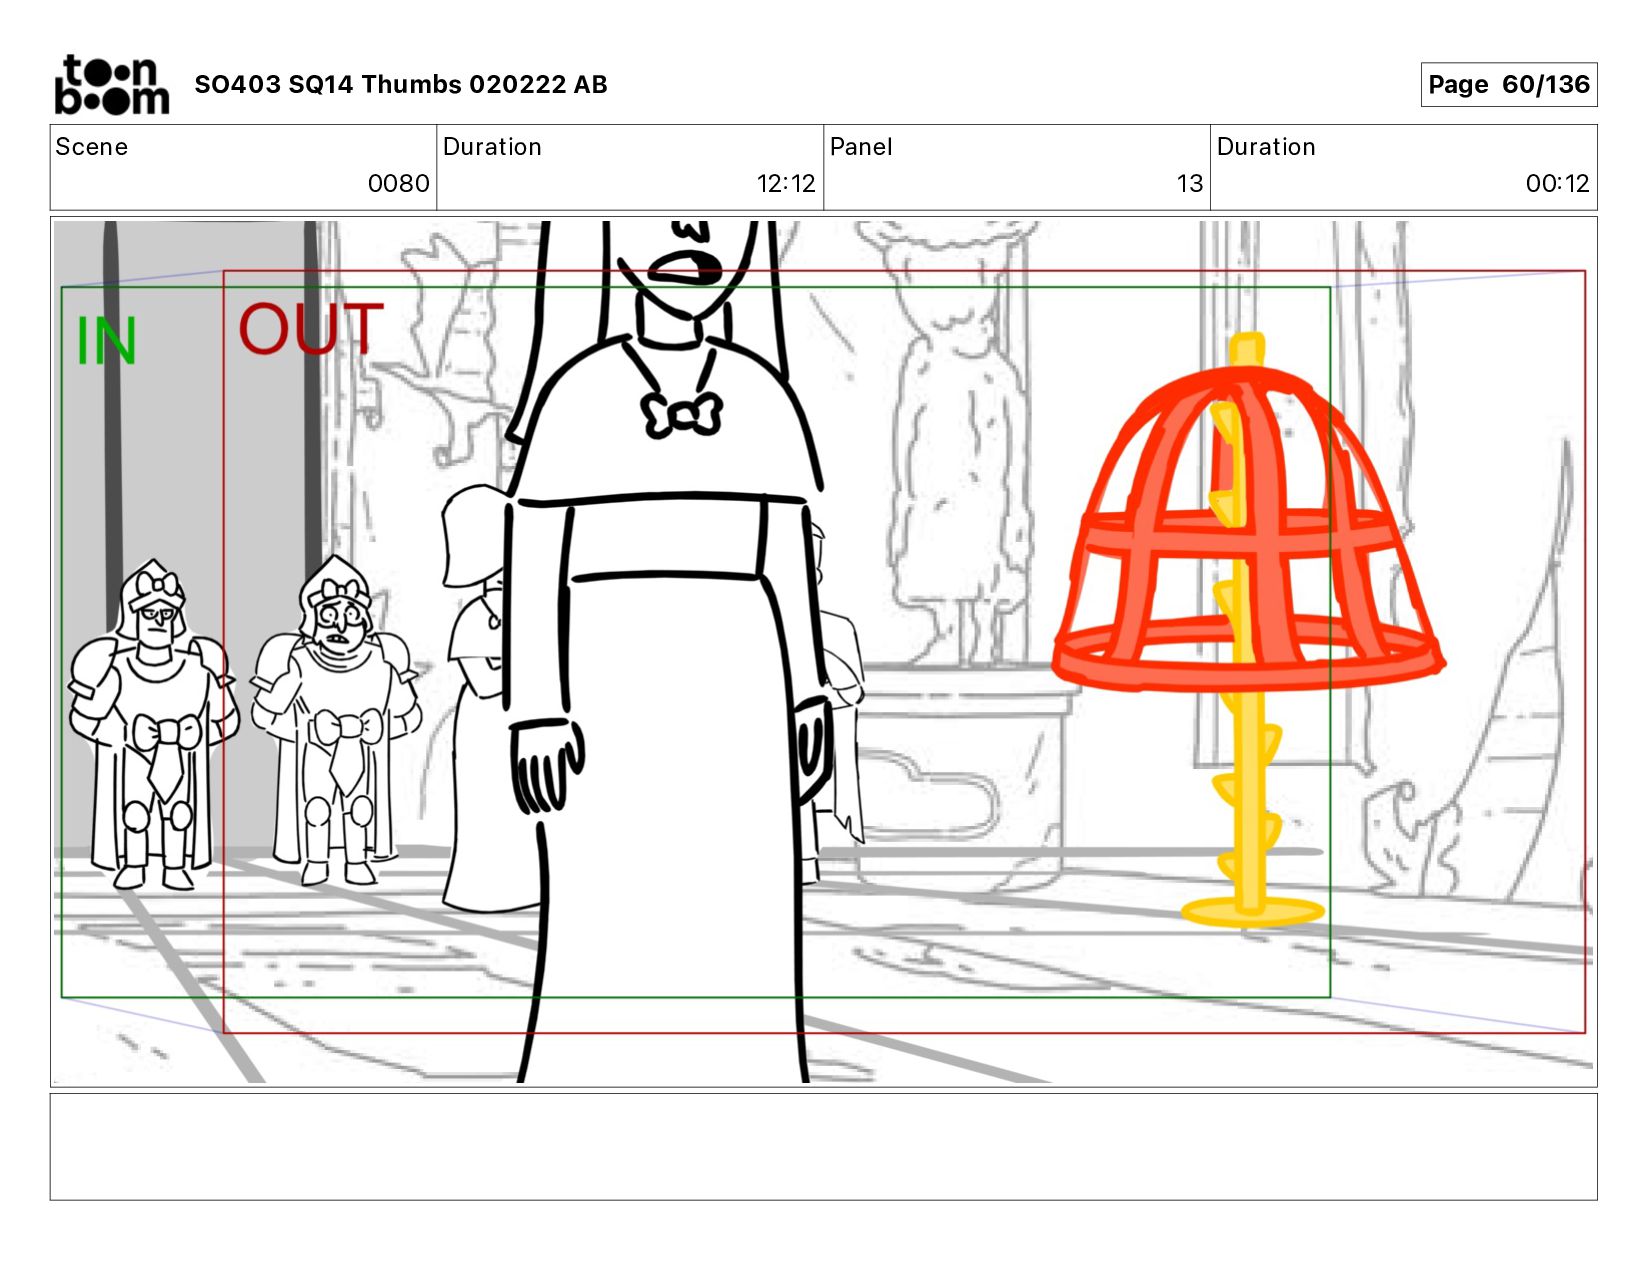Click the storyboard title SO403 SQ14 Thumbs

pos(401,84)
